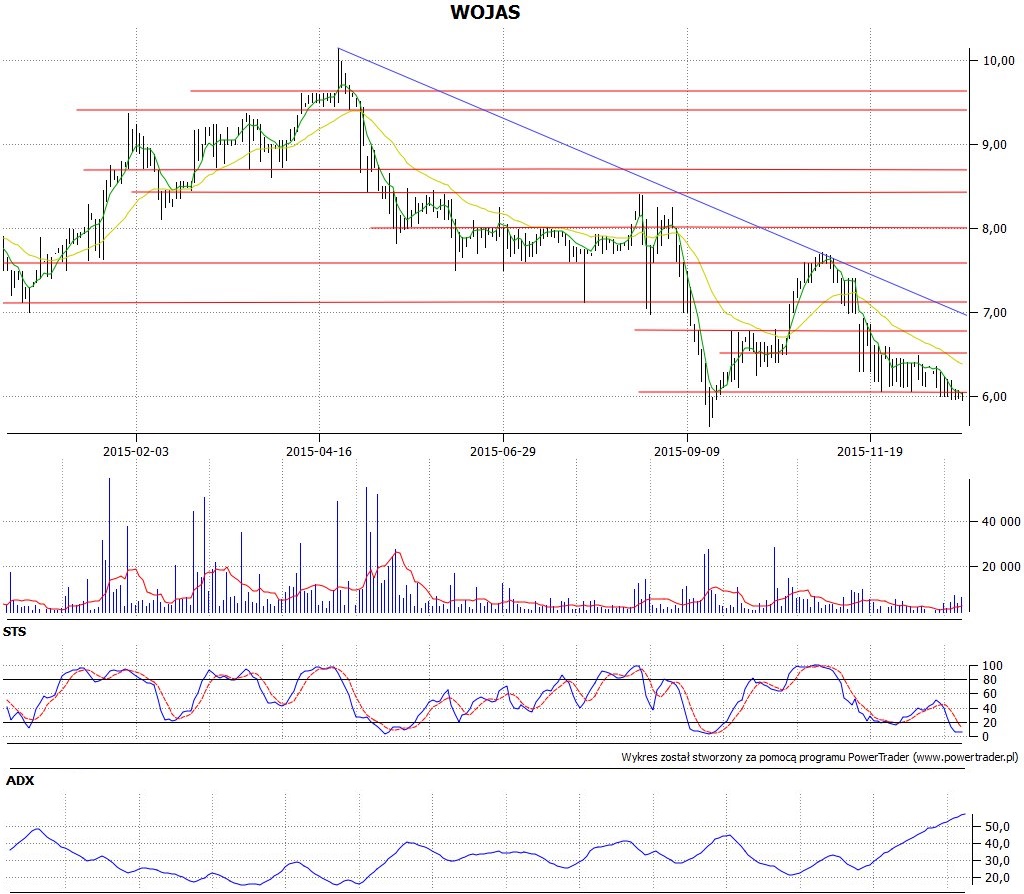The width and height of the screenshot is (1024, 894).
Task: Click the ADX axis value 40,0
Action: tap(997, 844)
